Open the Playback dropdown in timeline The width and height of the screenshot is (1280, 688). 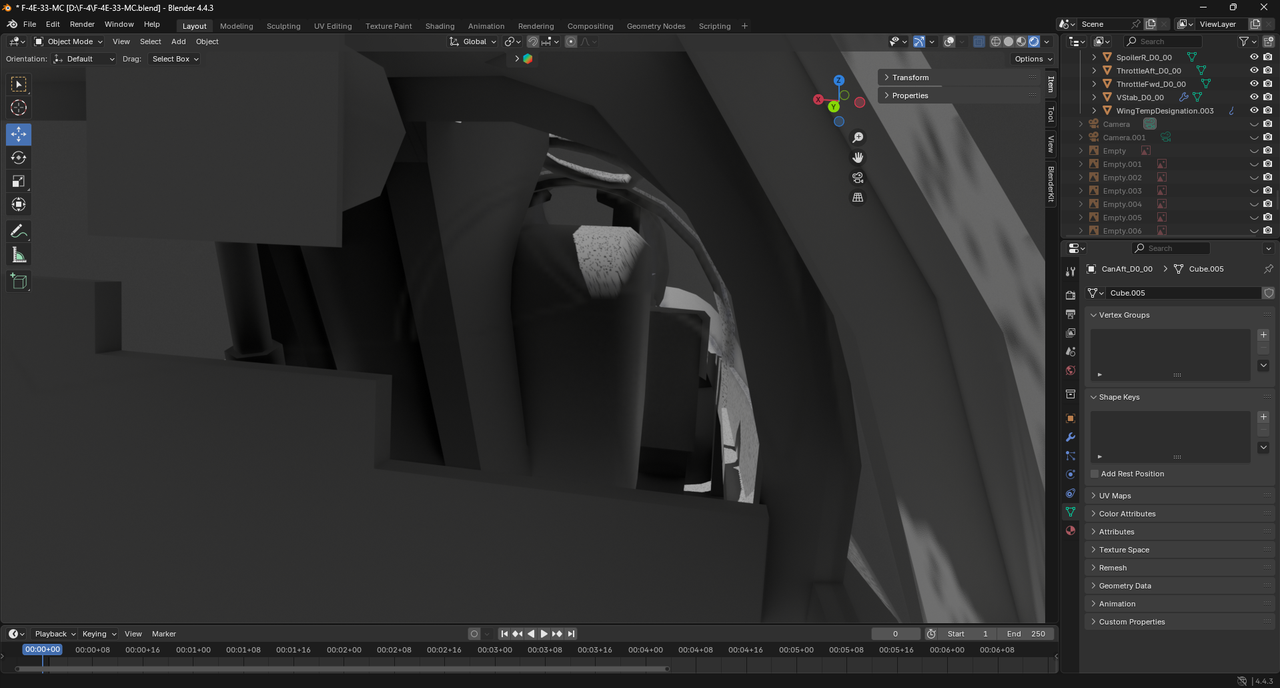click(x=55, y=634)
